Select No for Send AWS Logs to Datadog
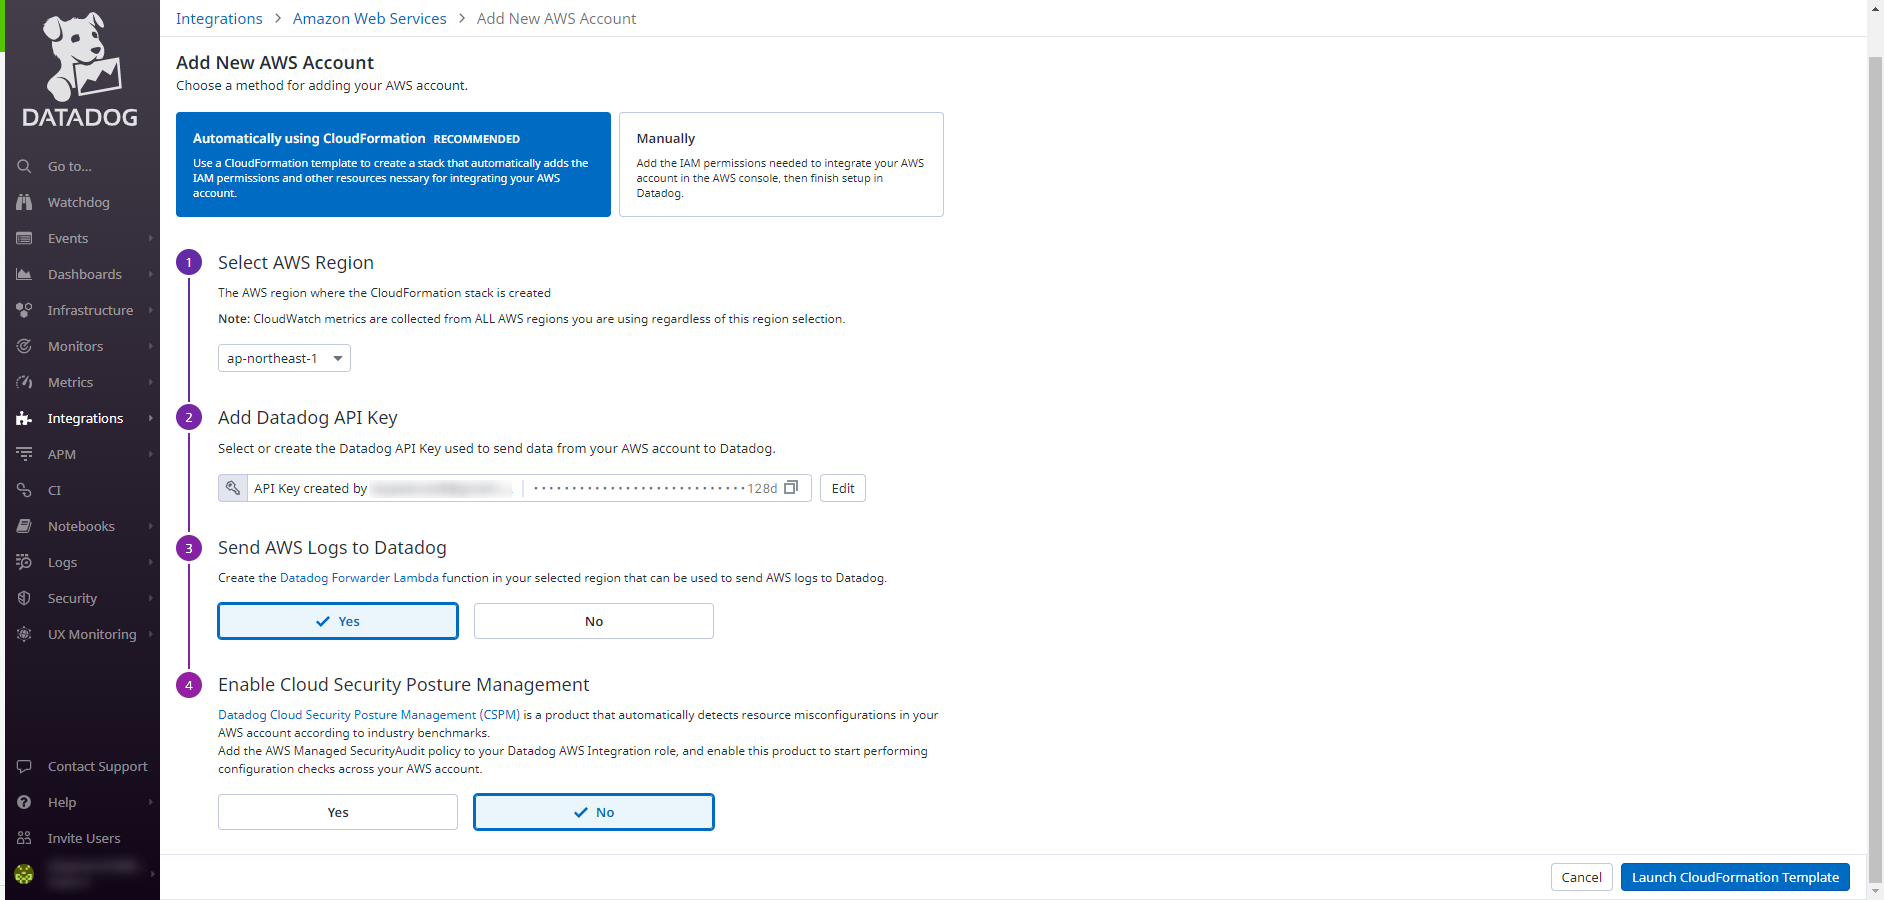 tap(594, 621)
